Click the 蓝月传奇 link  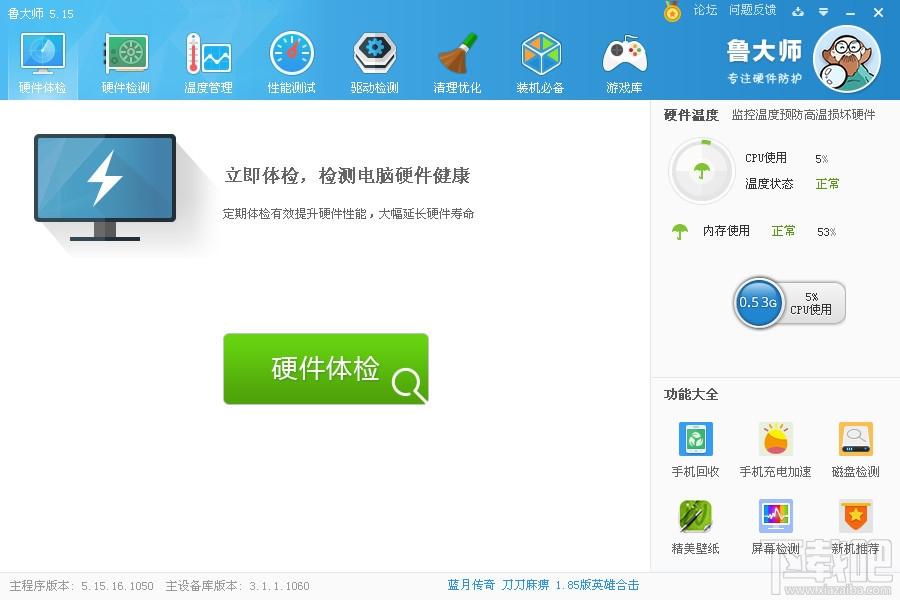tap(471, 585)
